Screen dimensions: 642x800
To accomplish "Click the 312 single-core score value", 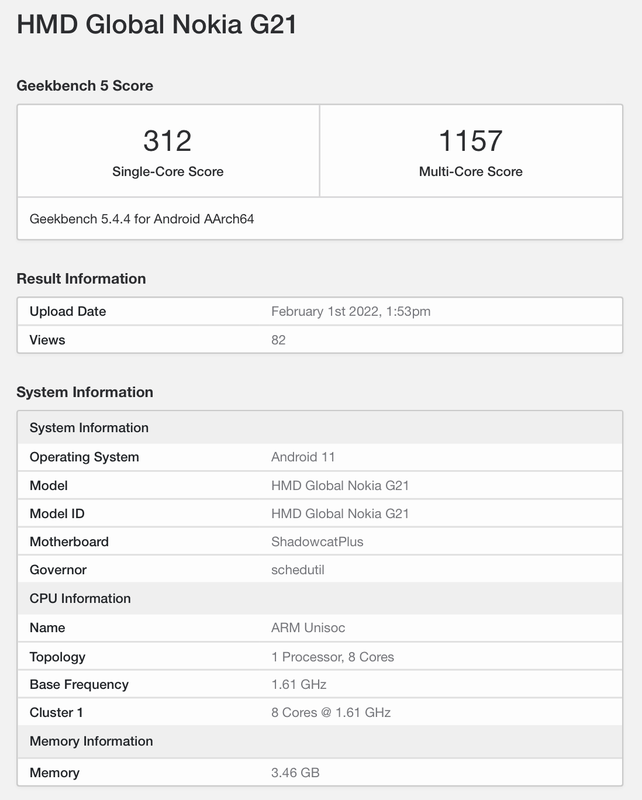I will point(168,140).
